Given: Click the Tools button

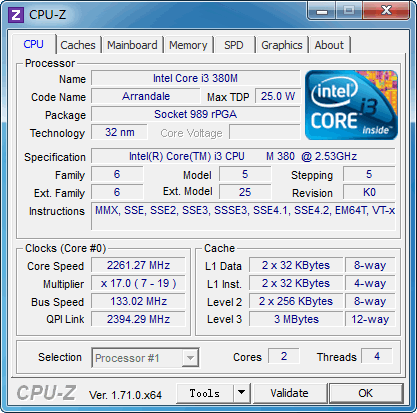Looking at the screenshot, I should [205, 393].
